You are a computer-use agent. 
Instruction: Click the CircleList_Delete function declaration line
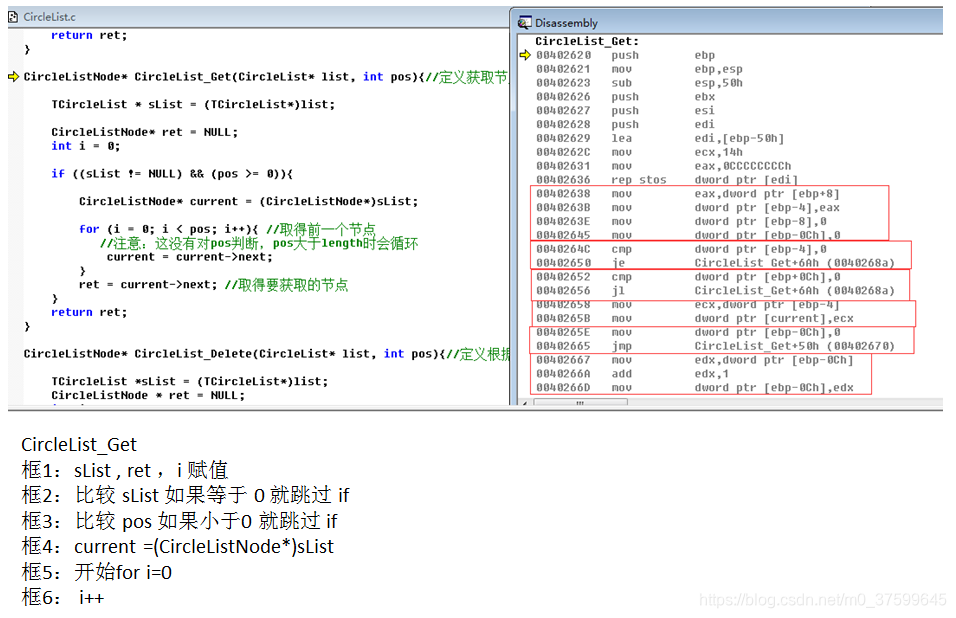coord(266,354)
